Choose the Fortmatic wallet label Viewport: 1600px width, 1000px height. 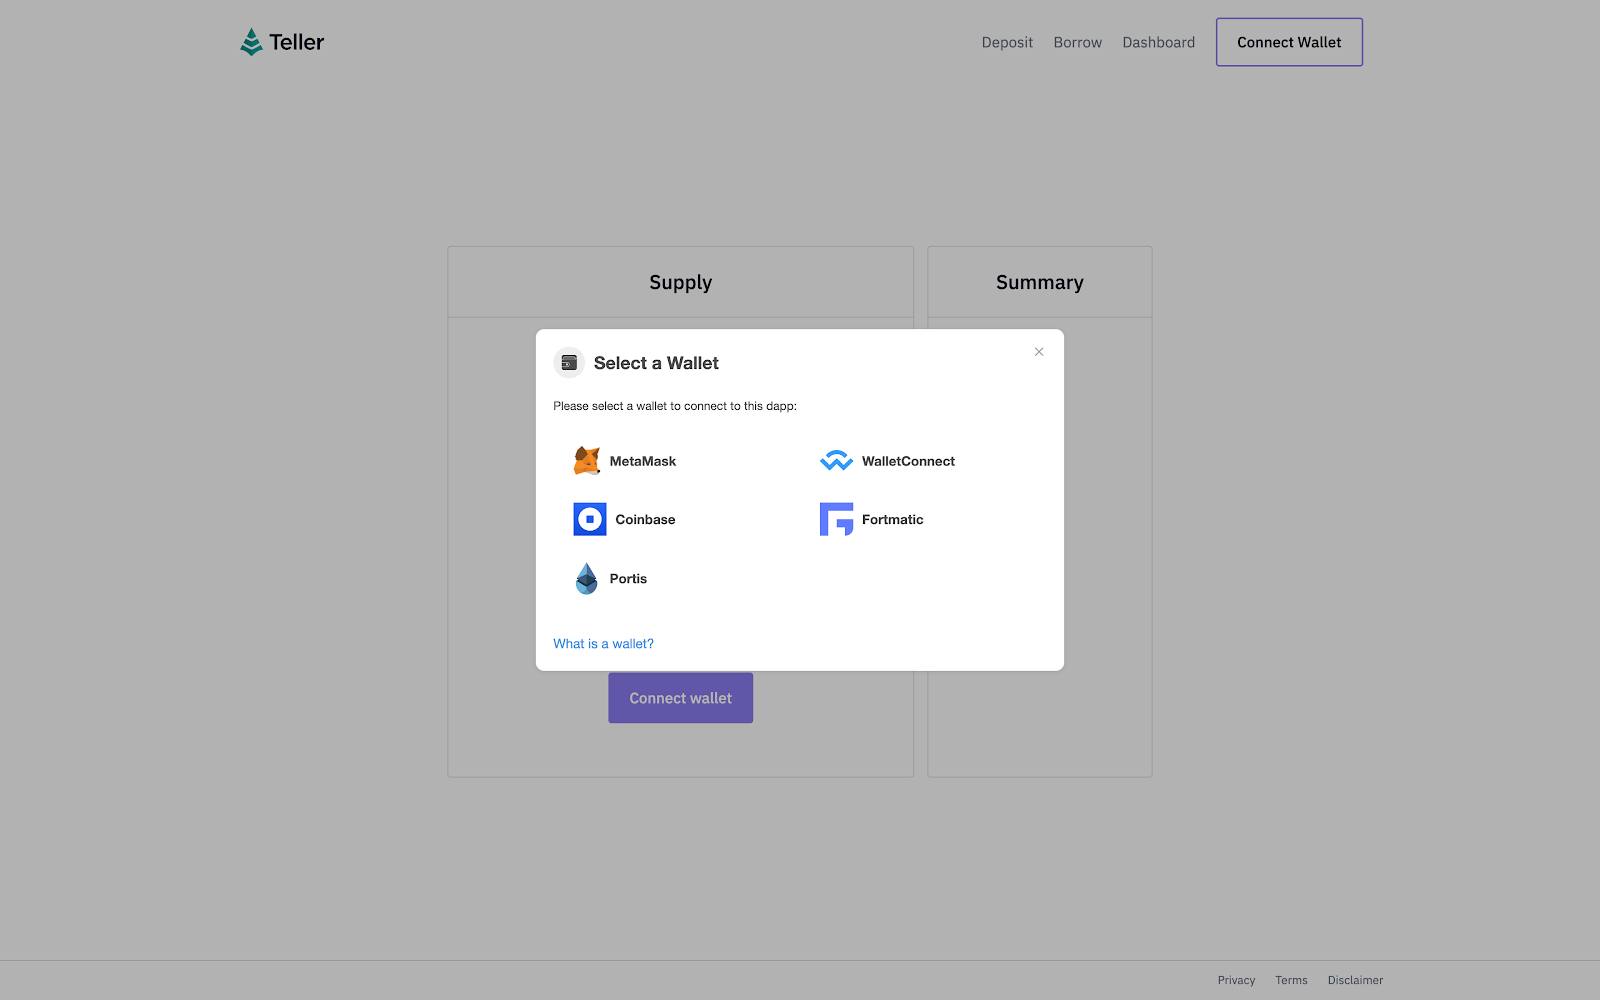893,520
